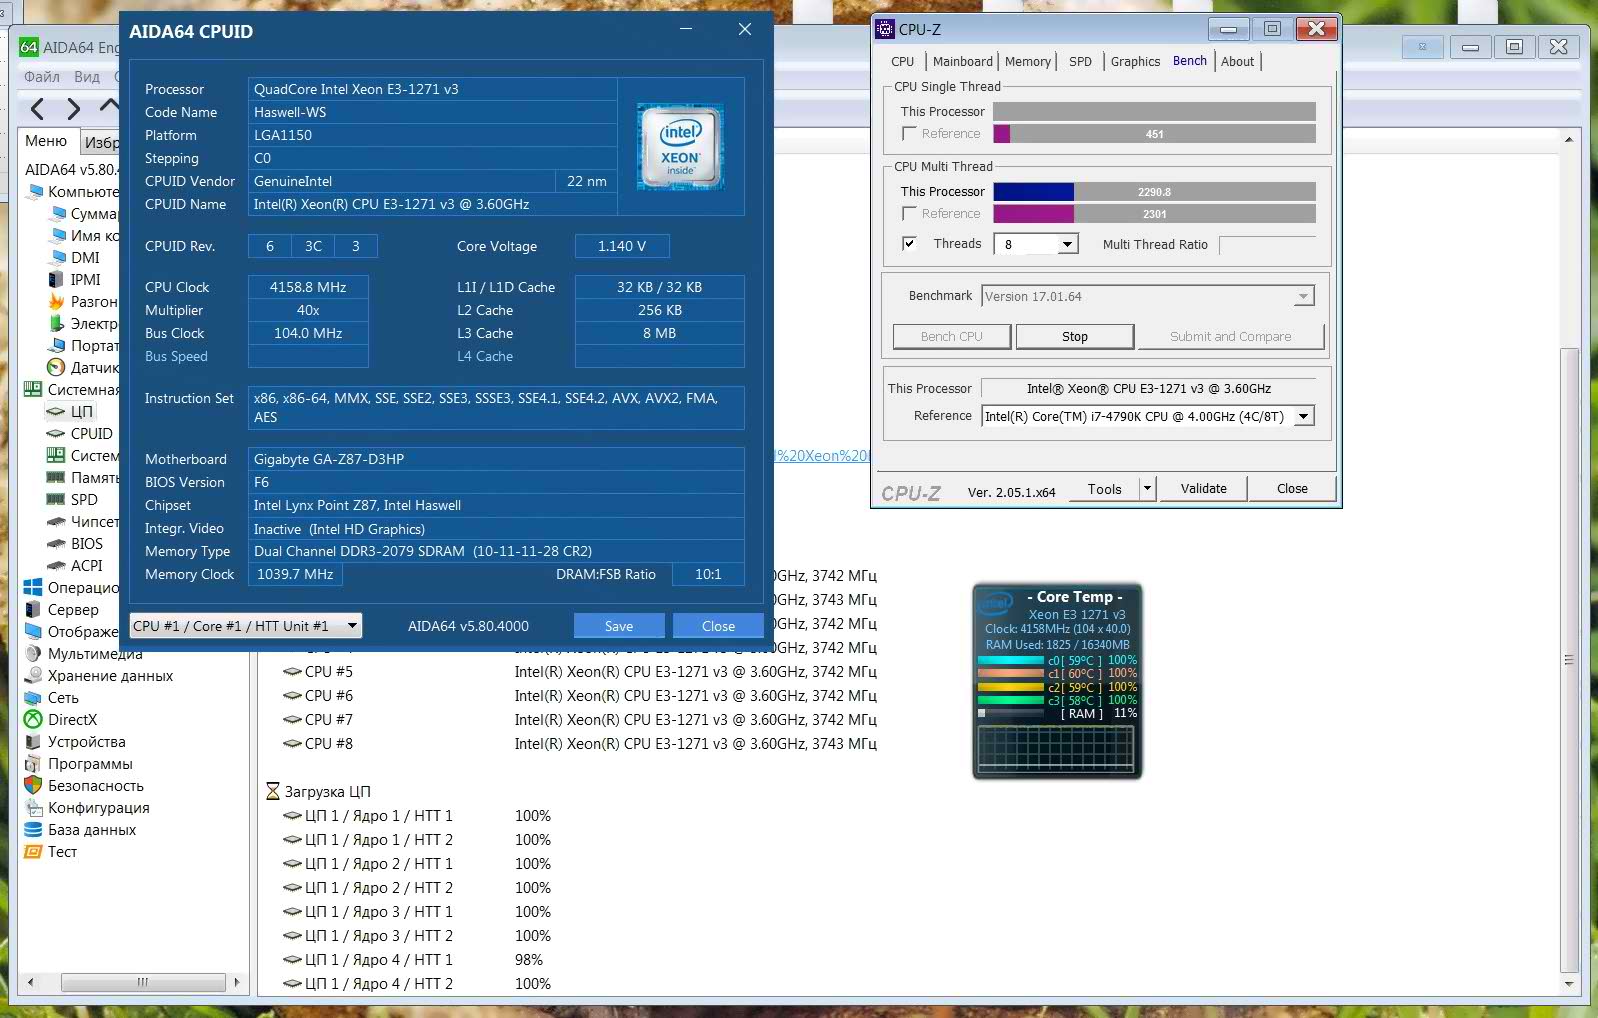Click the Конфигурация icon in tree
This screenshot has width=1598, height=1018.
pyautogui.click(x=33, y=807)
